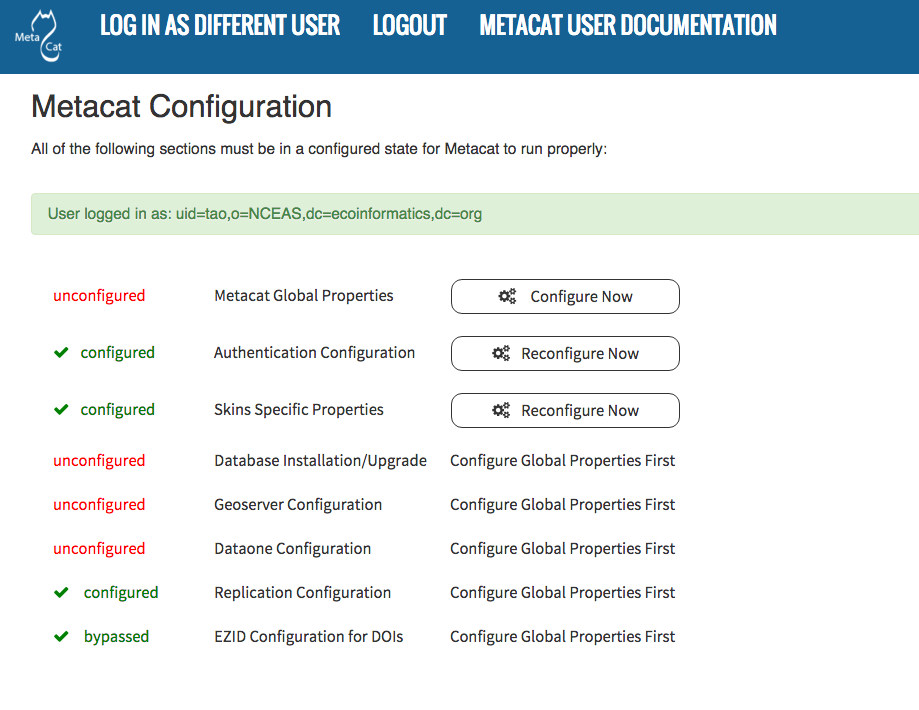Image resolution: width=919 pixels, height=710 pixels.
Task: Click the Metacat Configuration page heading
Action: pyautogui.click(x=181, y=106)
